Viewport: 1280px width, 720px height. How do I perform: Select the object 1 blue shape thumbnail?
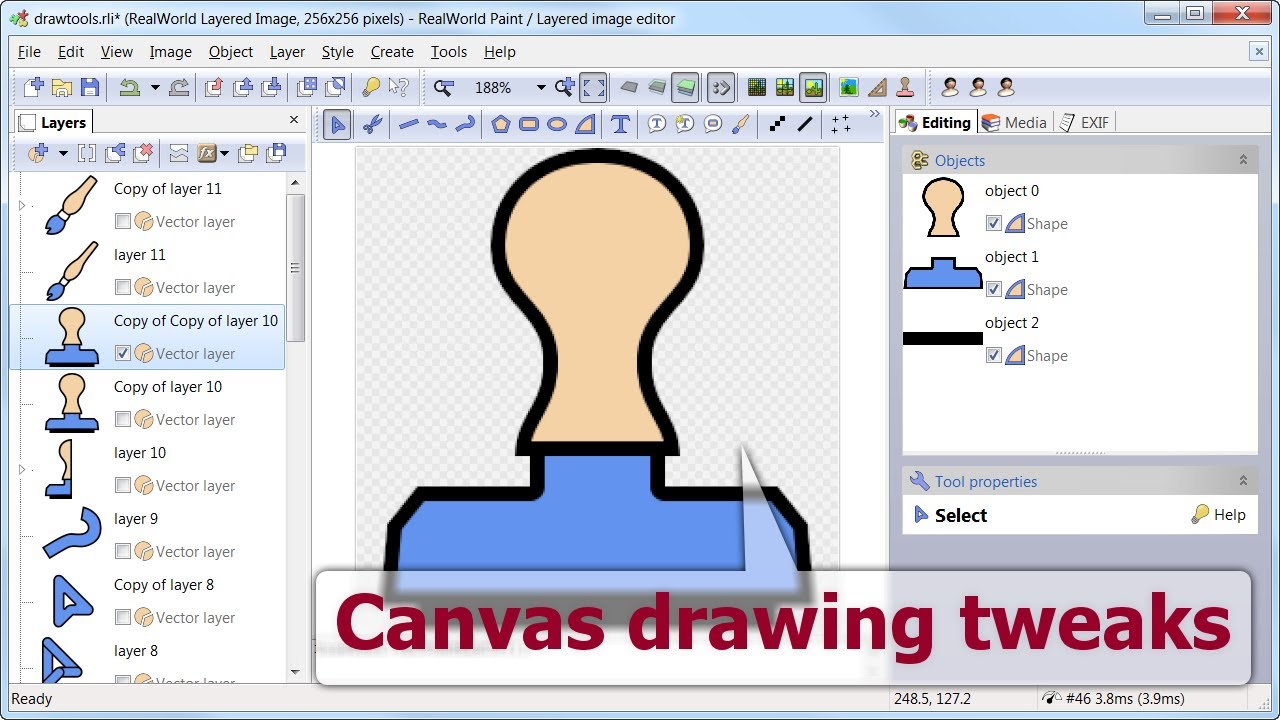(943, 273)
